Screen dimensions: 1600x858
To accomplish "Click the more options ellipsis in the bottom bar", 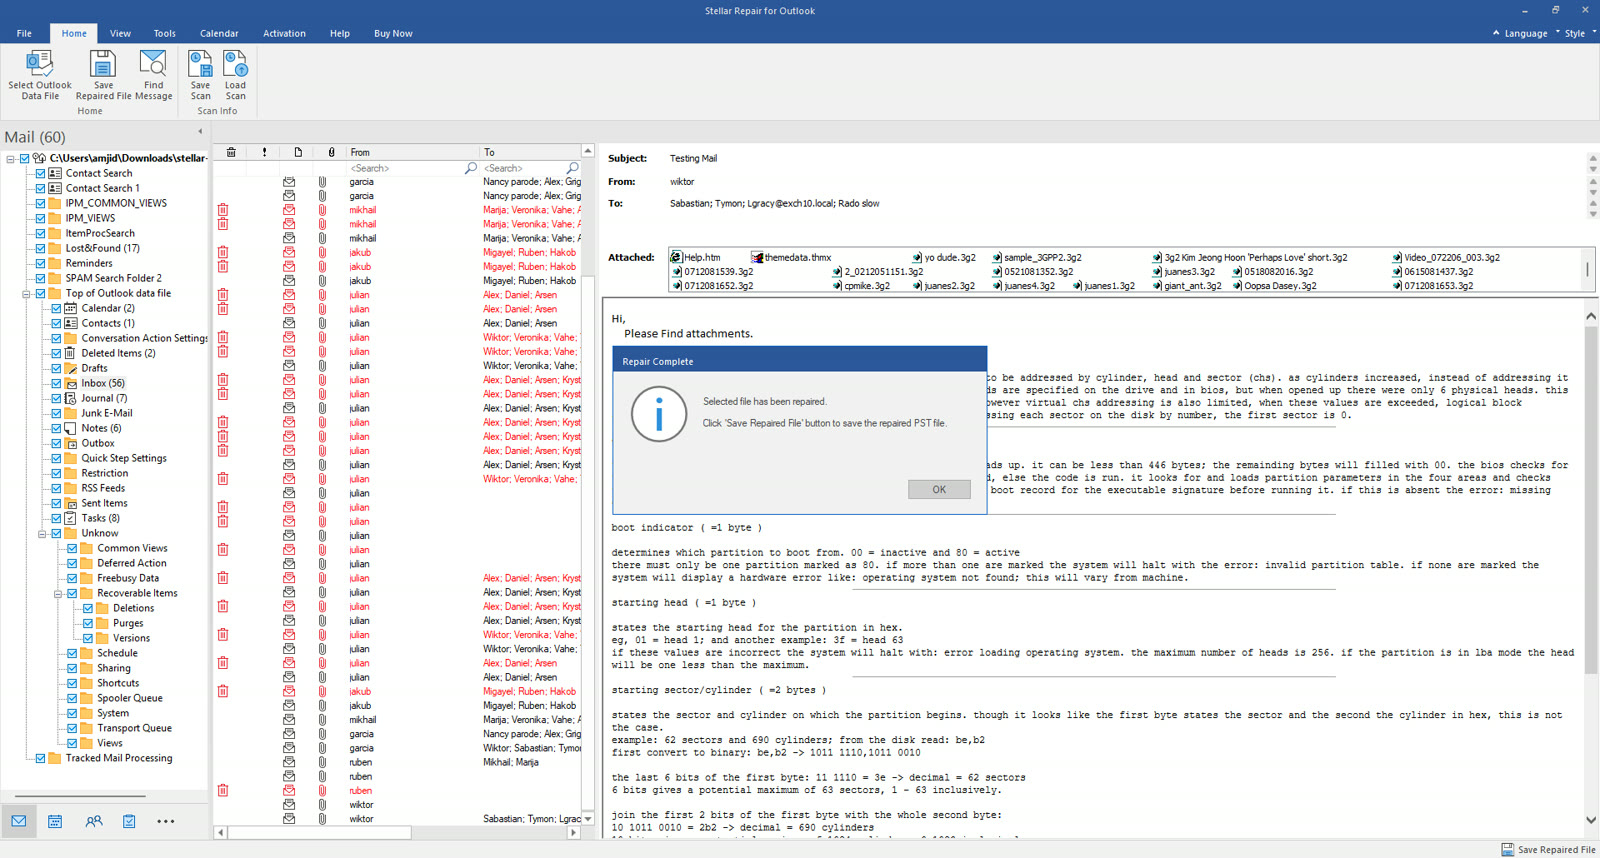I will 166,821.
